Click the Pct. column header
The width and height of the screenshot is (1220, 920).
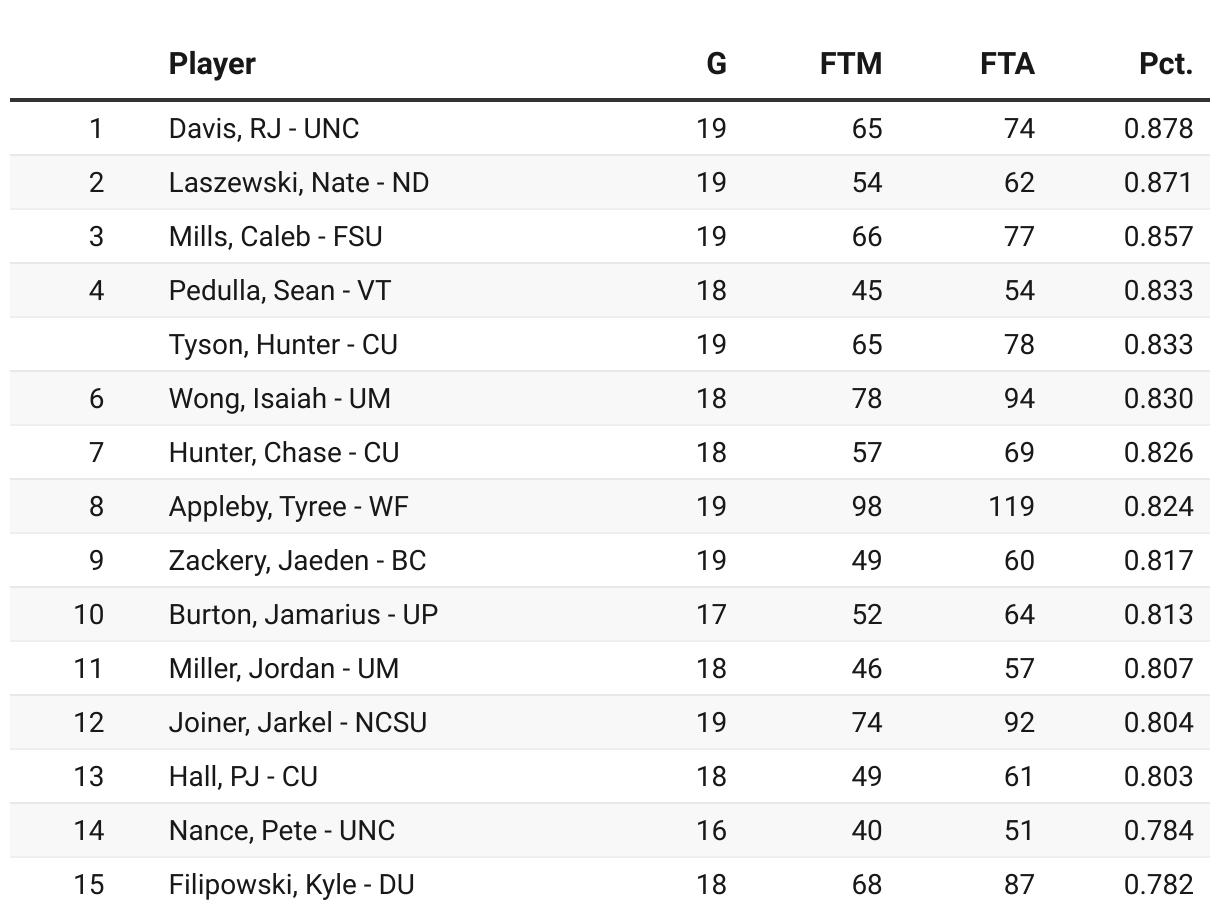click(x=1165, y=64)
